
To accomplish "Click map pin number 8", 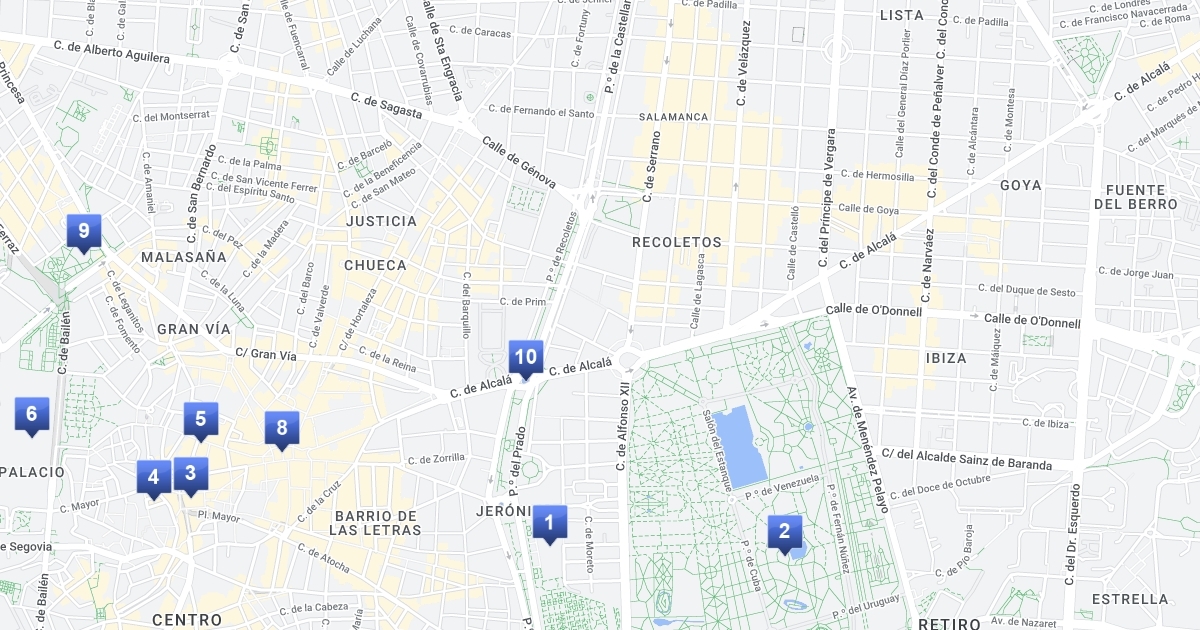I will coord(282,430).
